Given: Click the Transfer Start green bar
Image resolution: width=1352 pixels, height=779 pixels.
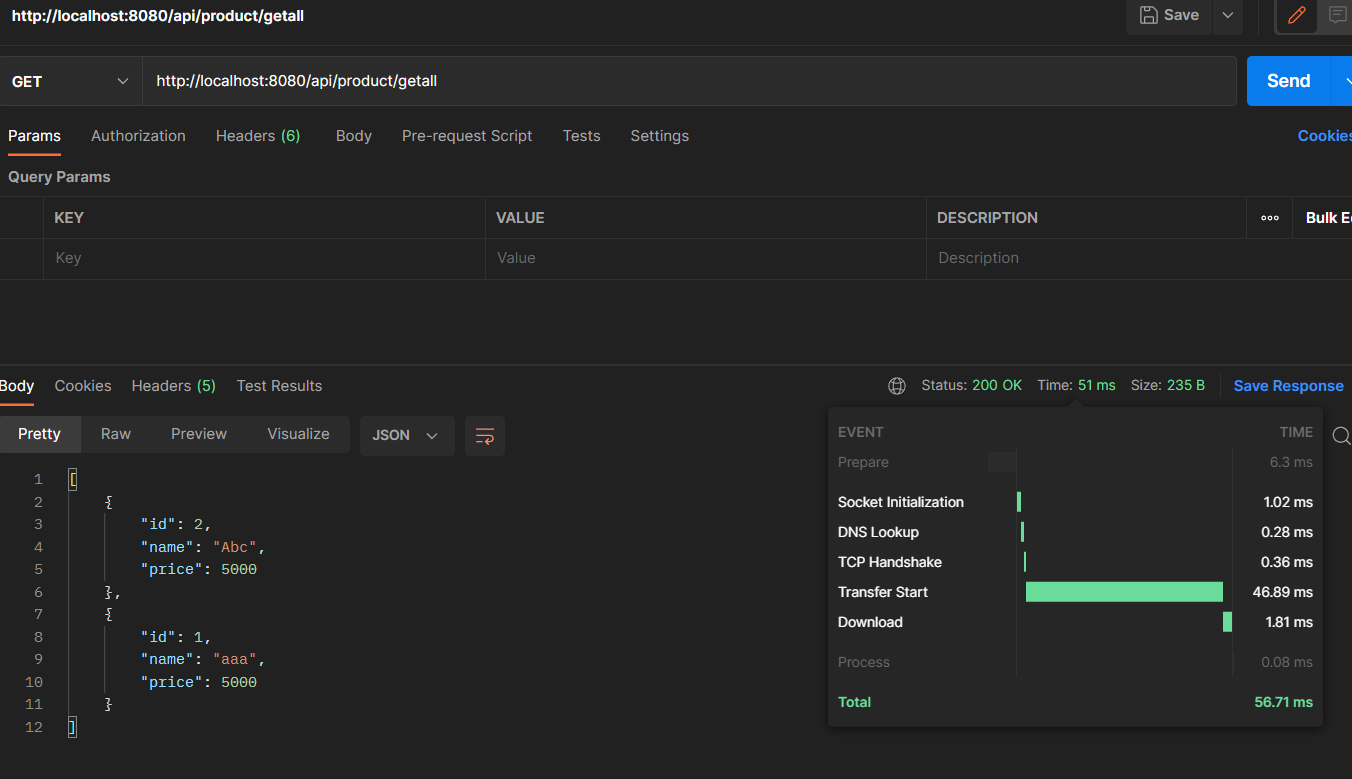Looking at the screenshot, I should click(1124, 592).
